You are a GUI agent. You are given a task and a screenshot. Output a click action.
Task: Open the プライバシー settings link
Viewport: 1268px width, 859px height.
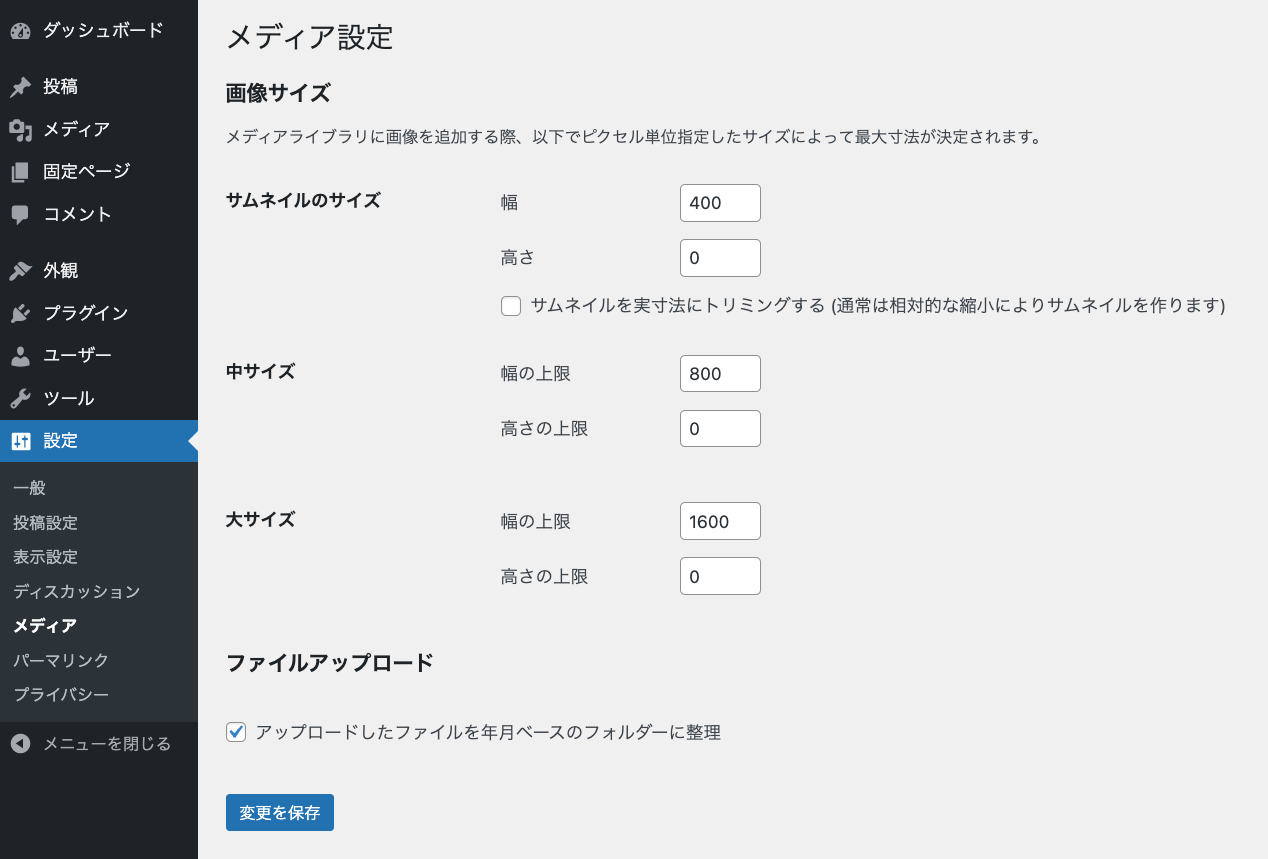[x=61, y=694]
